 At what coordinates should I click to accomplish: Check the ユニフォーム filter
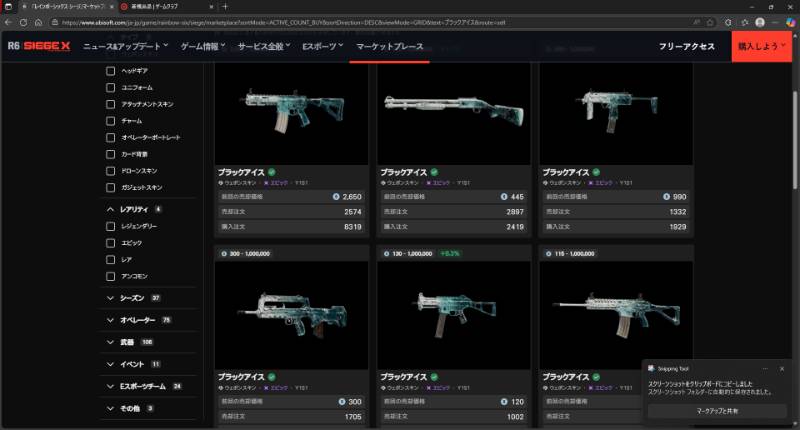110,87
